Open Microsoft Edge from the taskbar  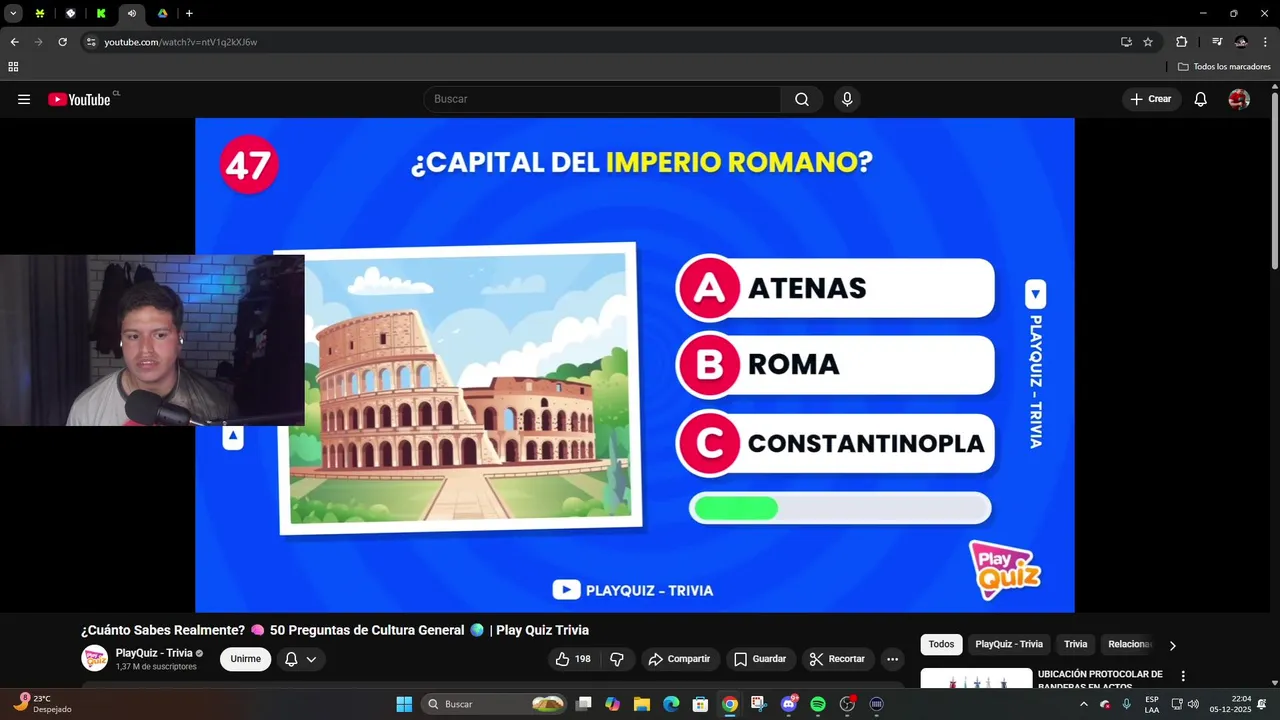671,704
